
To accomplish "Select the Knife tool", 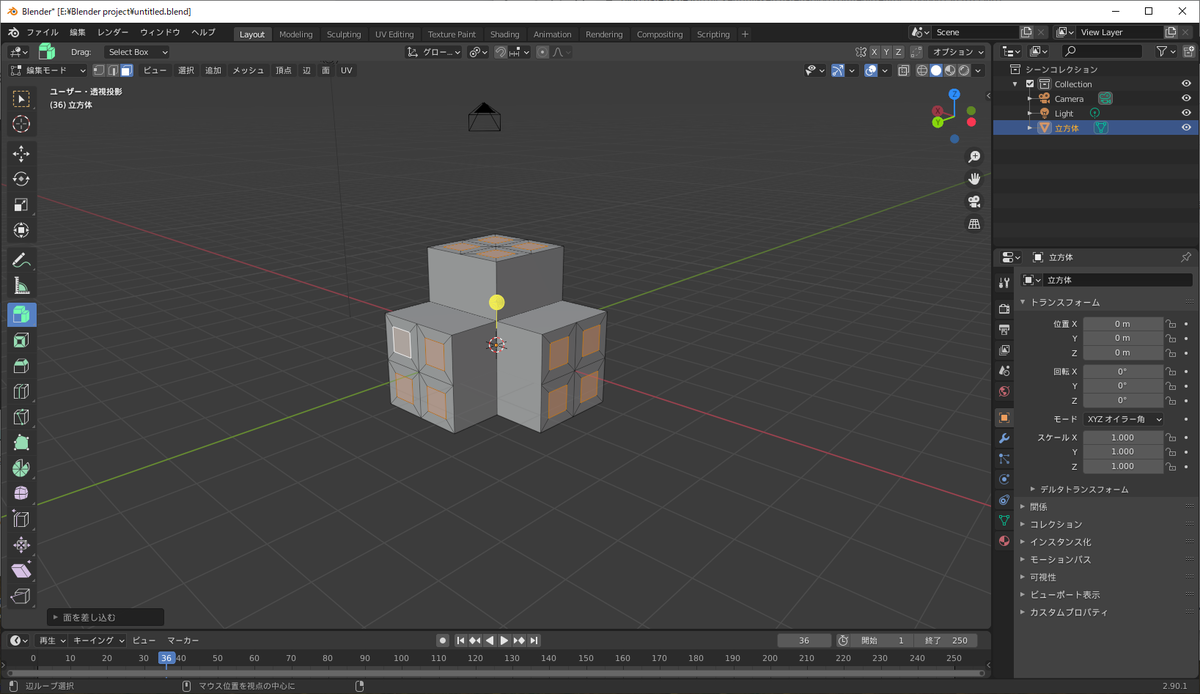I will [21, 417].
